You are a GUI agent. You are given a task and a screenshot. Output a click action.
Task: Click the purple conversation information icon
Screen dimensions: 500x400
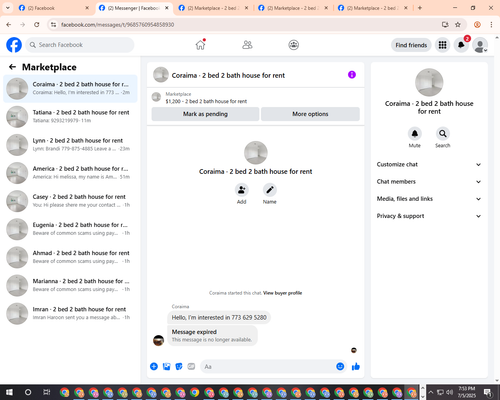click(x=352, y=75)
